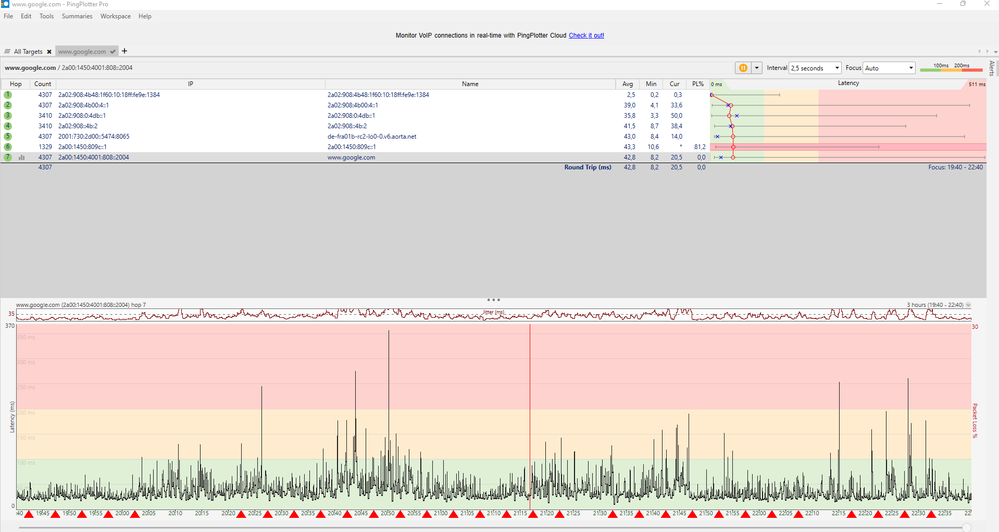Click the timeline horizontal scrollbar
The image size is (999, 532).
(x=493, y=528)
